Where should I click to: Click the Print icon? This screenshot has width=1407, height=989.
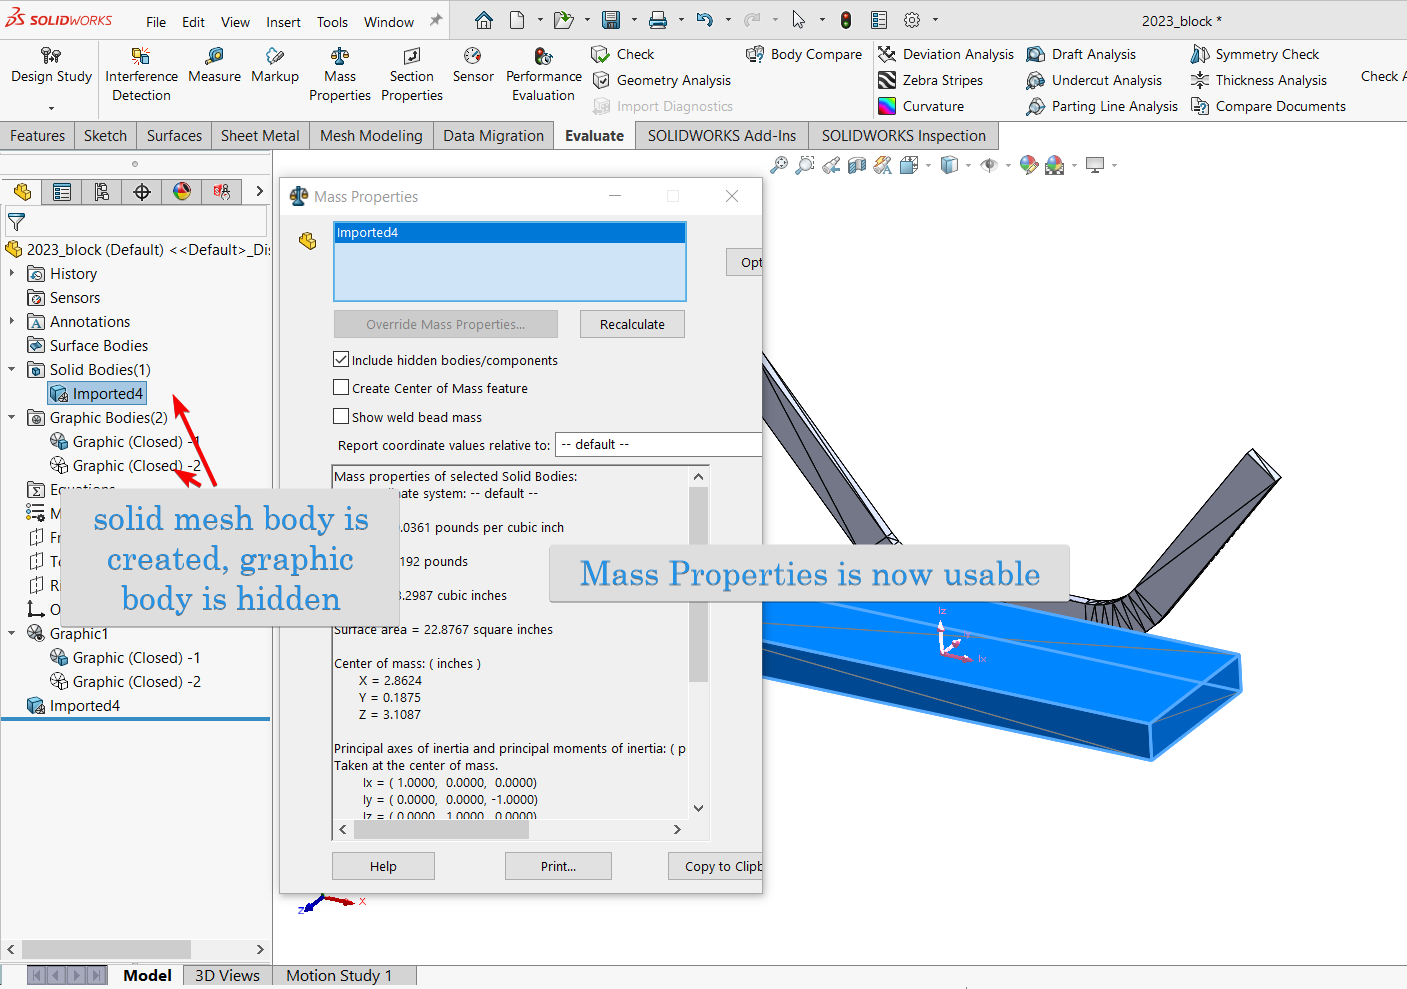(x=658, y=20)
